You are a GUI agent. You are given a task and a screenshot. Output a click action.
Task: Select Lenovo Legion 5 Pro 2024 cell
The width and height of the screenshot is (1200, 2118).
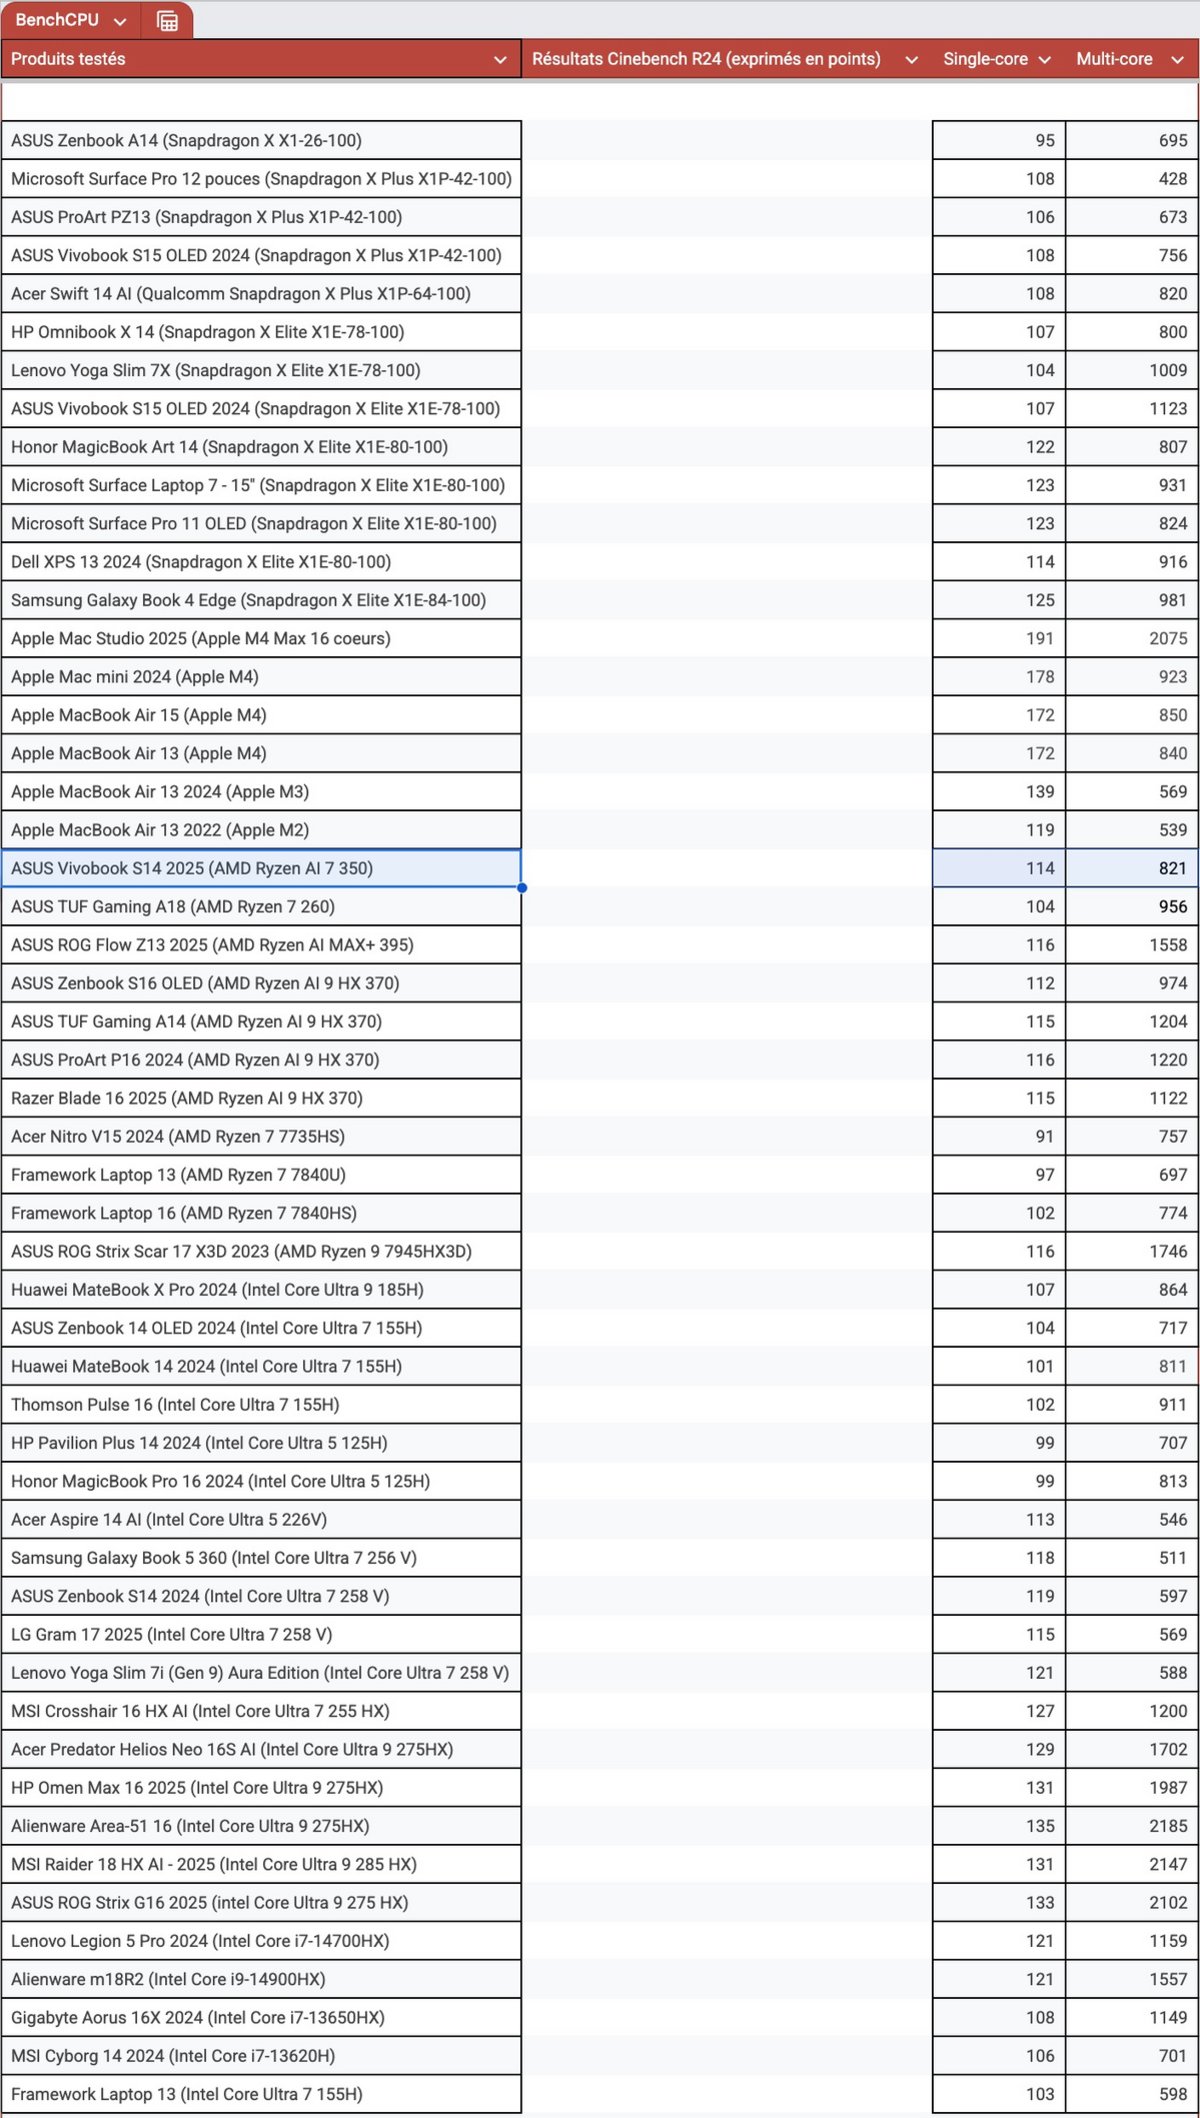pos(261,1941)
